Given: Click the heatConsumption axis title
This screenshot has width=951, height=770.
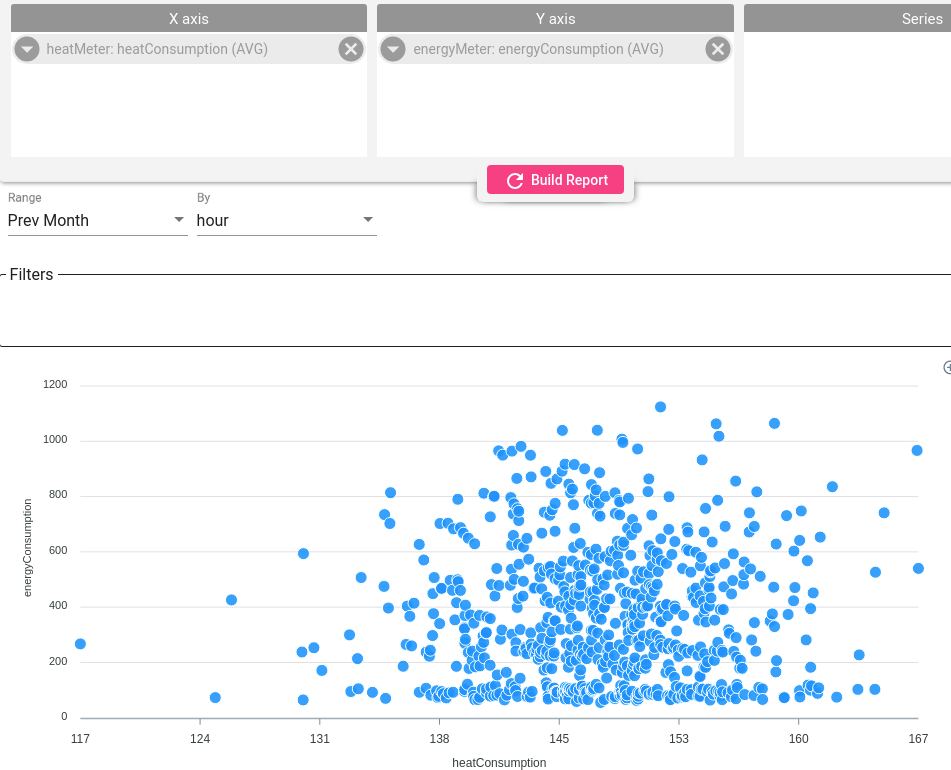Looking at the screenshot, I should pos(499,762).
